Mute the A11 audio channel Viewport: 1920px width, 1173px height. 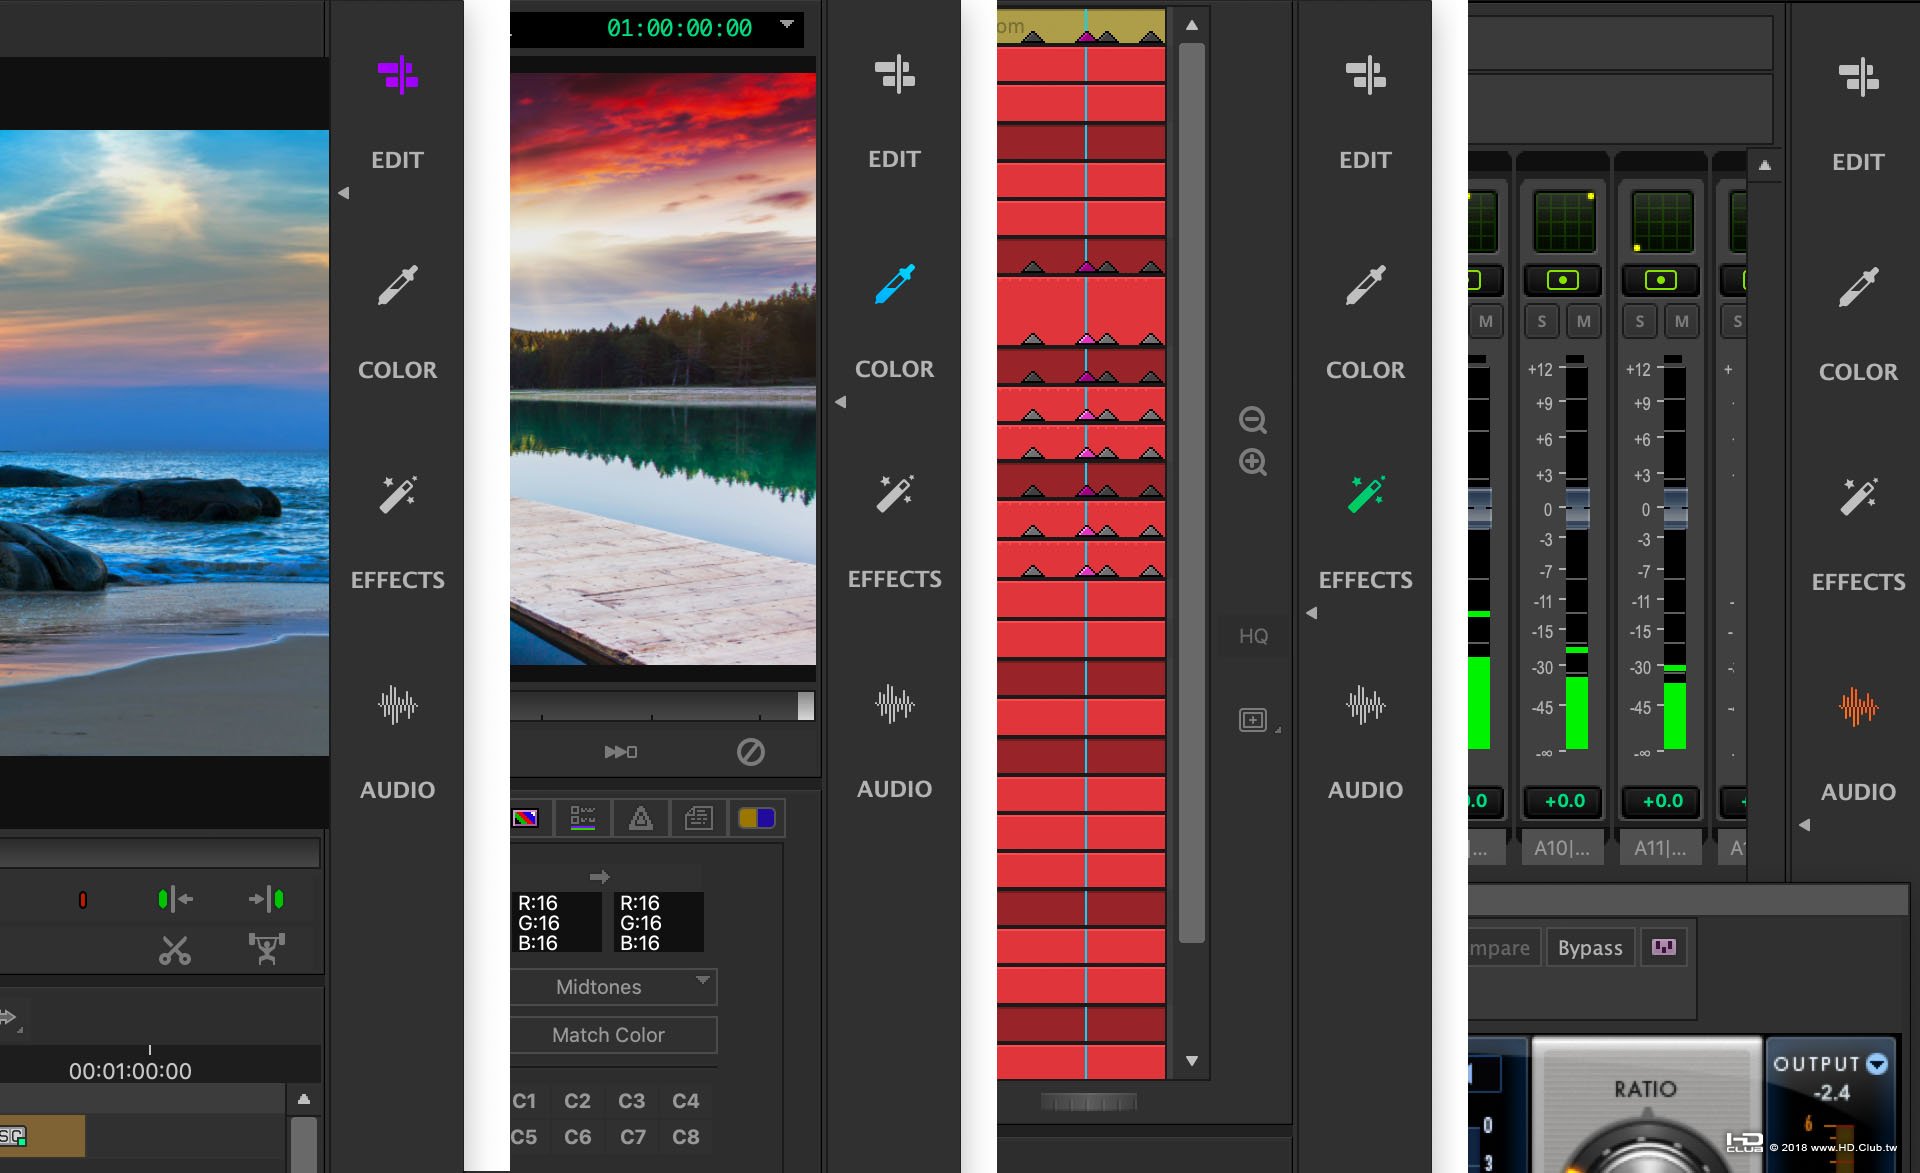tap(1682, 322)
